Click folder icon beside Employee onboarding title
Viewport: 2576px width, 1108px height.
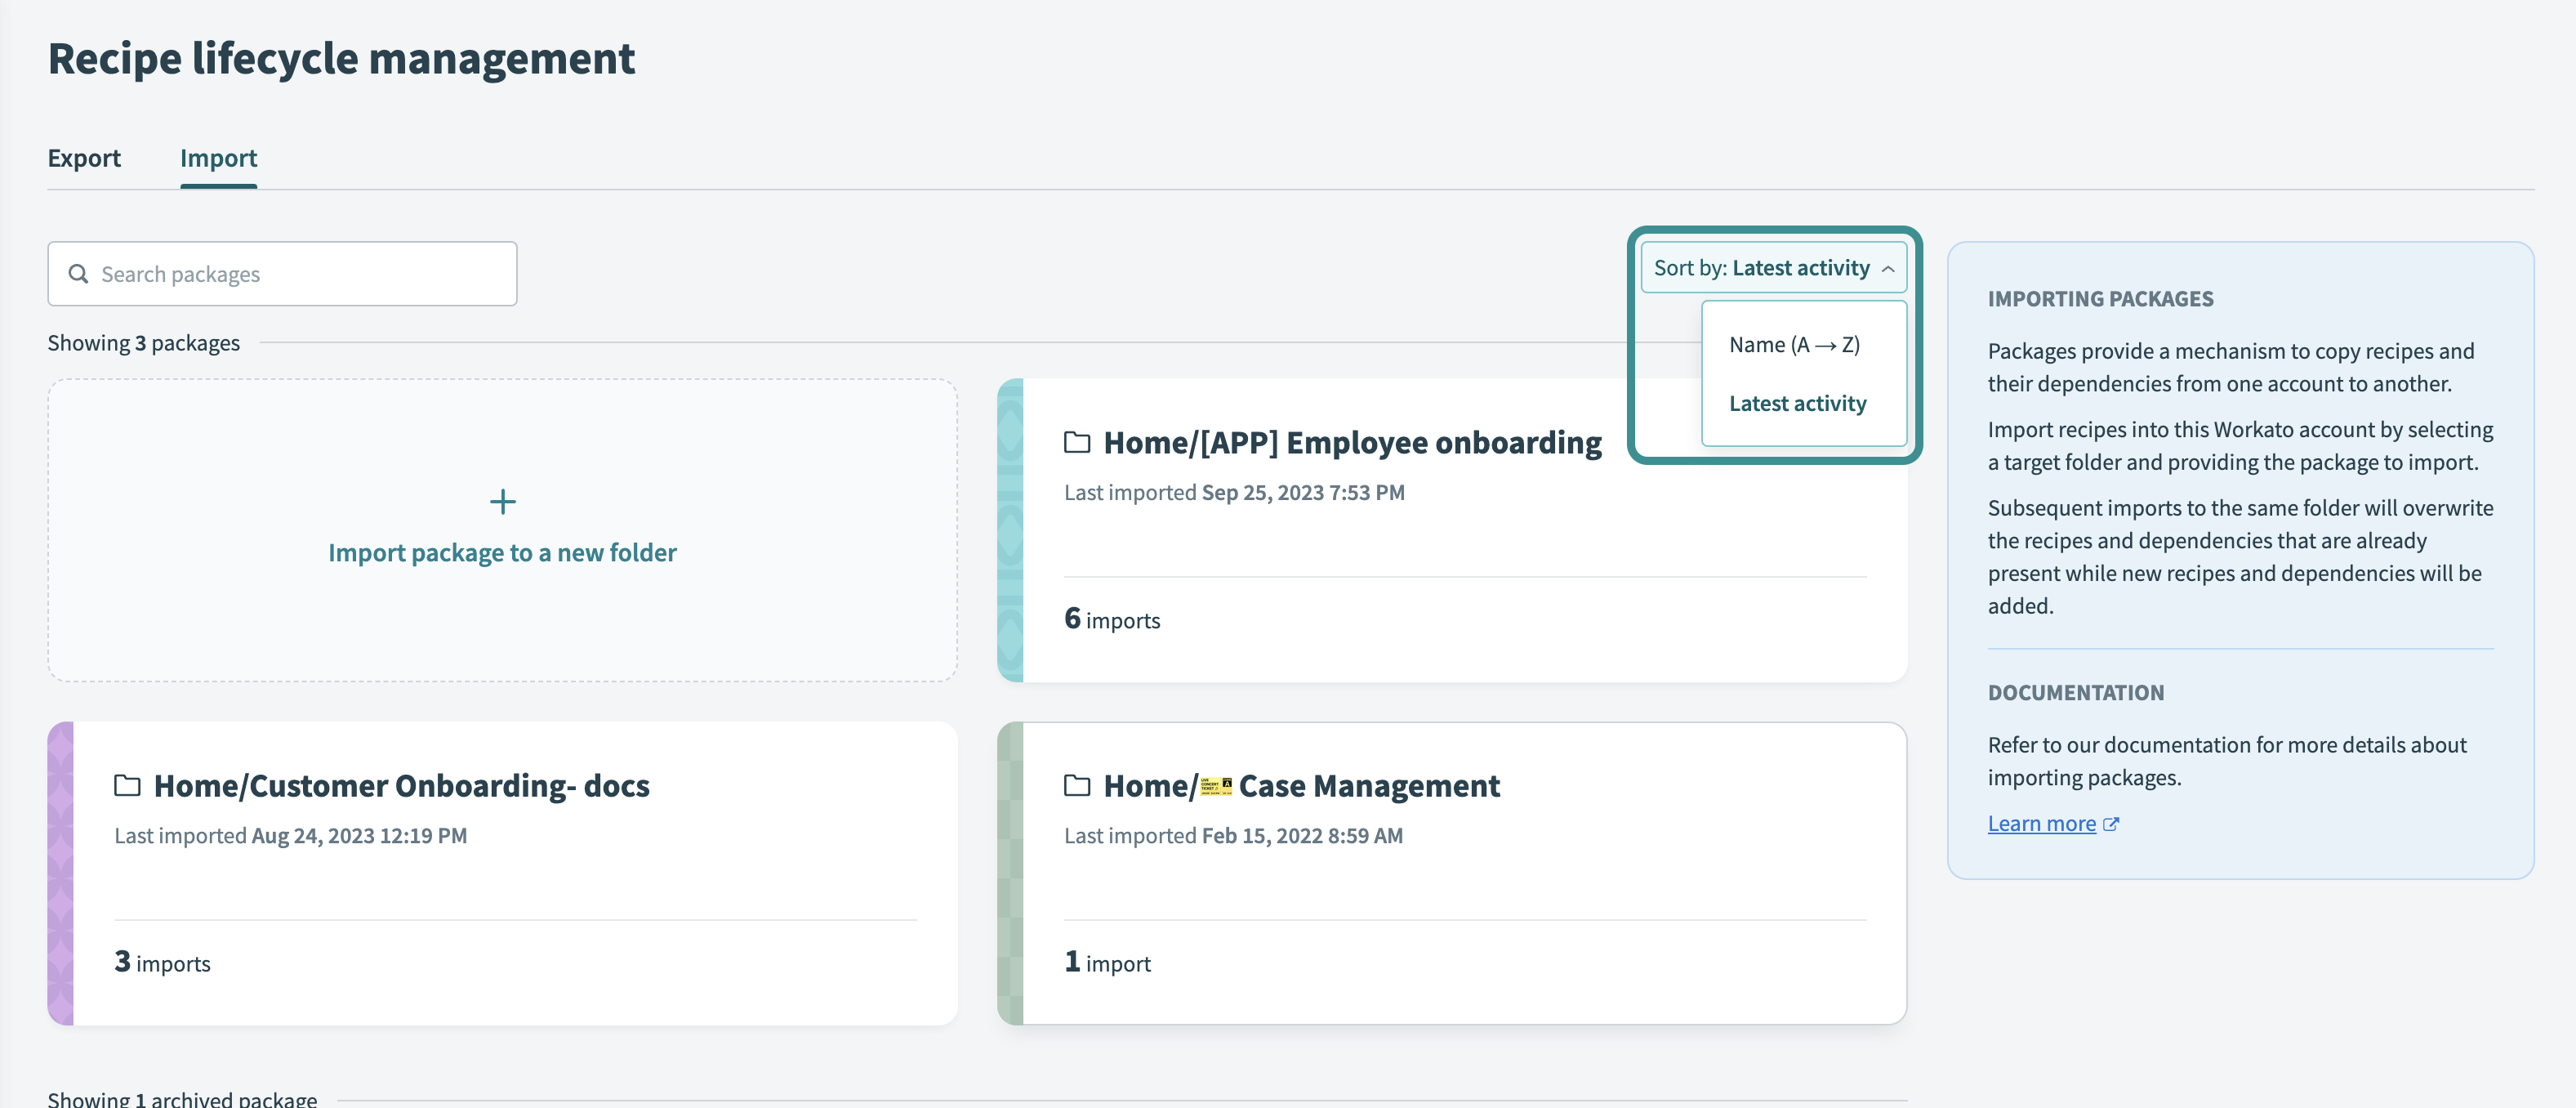(1076, 442)
